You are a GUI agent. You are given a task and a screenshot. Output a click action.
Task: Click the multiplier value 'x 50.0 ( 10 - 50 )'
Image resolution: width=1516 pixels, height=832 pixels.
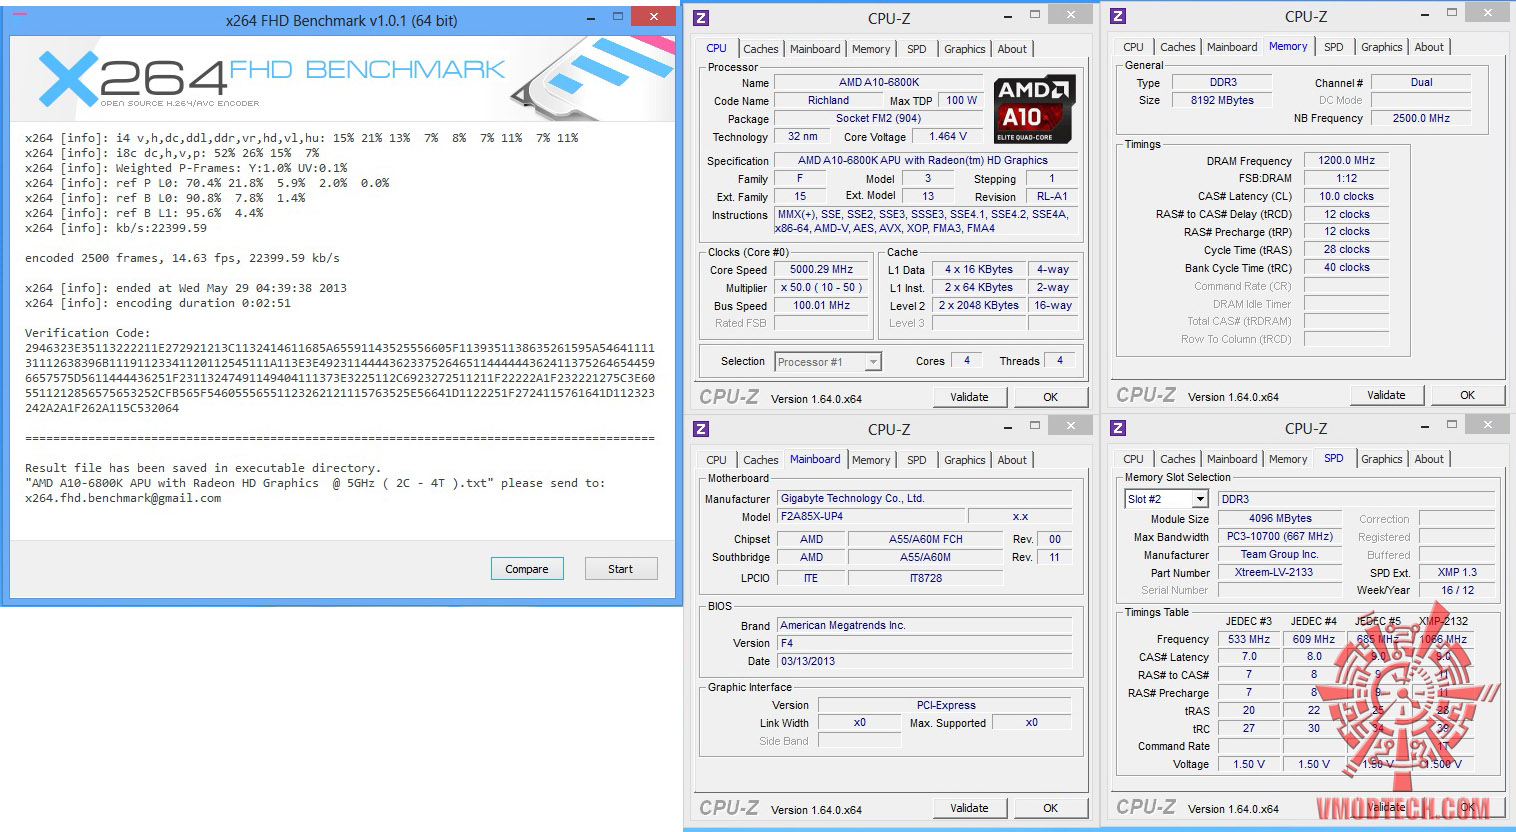tap(822, 288)
